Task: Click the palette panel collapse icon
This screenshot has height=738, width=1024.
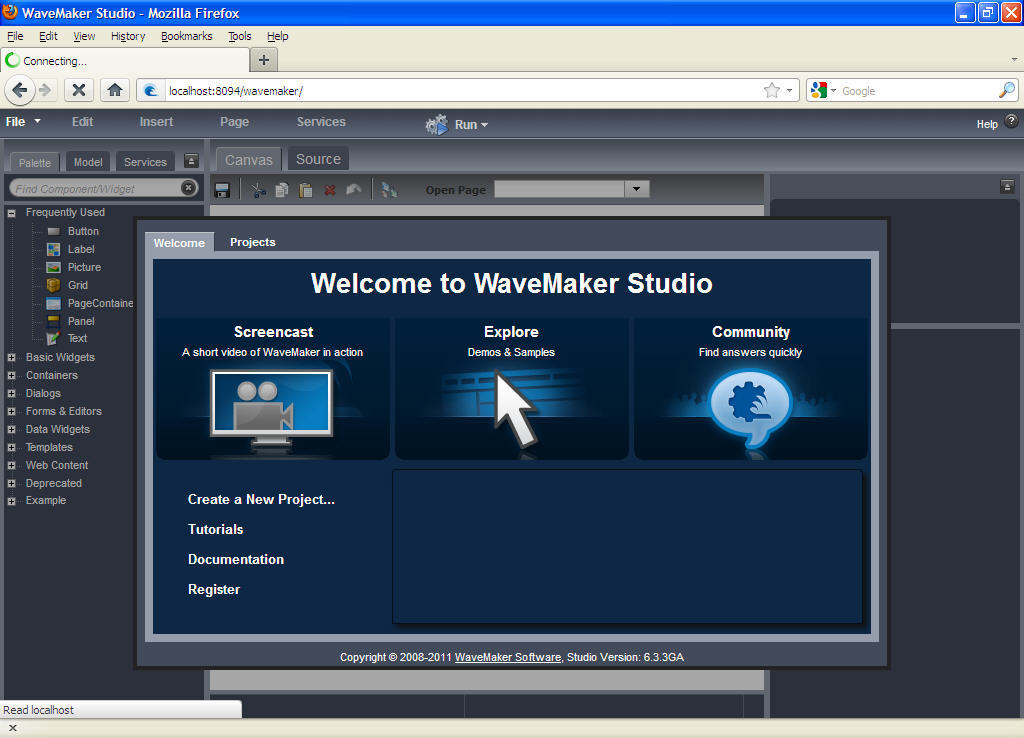Action: [x=191, y=161]
